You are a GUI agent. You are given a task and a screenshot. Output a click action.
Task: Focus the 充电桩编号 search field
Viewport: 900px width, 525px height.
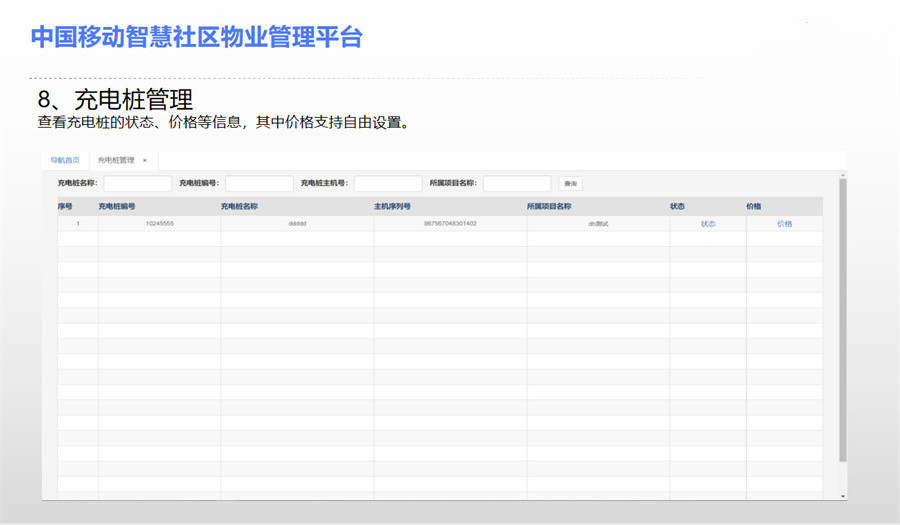259,184
